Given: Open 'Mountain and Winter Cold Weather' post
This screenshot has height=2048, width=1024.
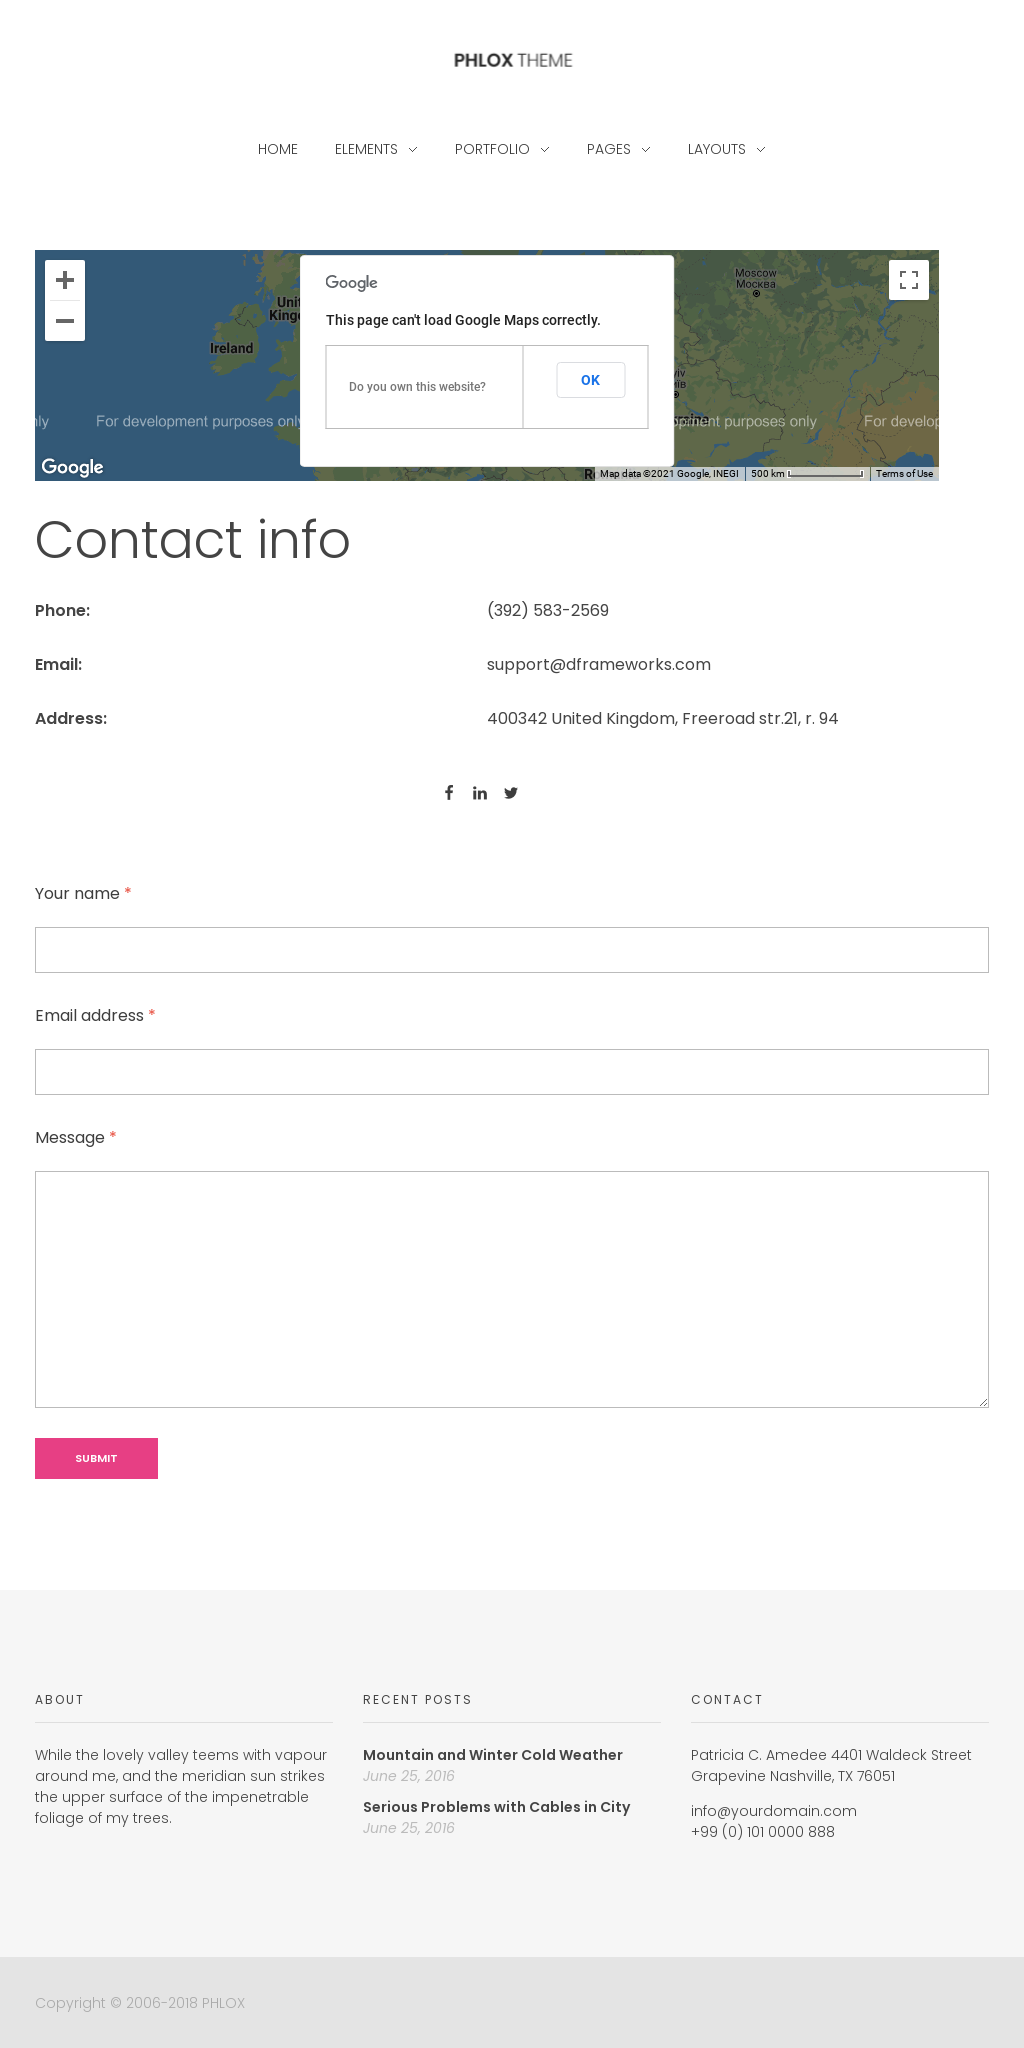Looking at the screenshot, I should point(492,1755).
